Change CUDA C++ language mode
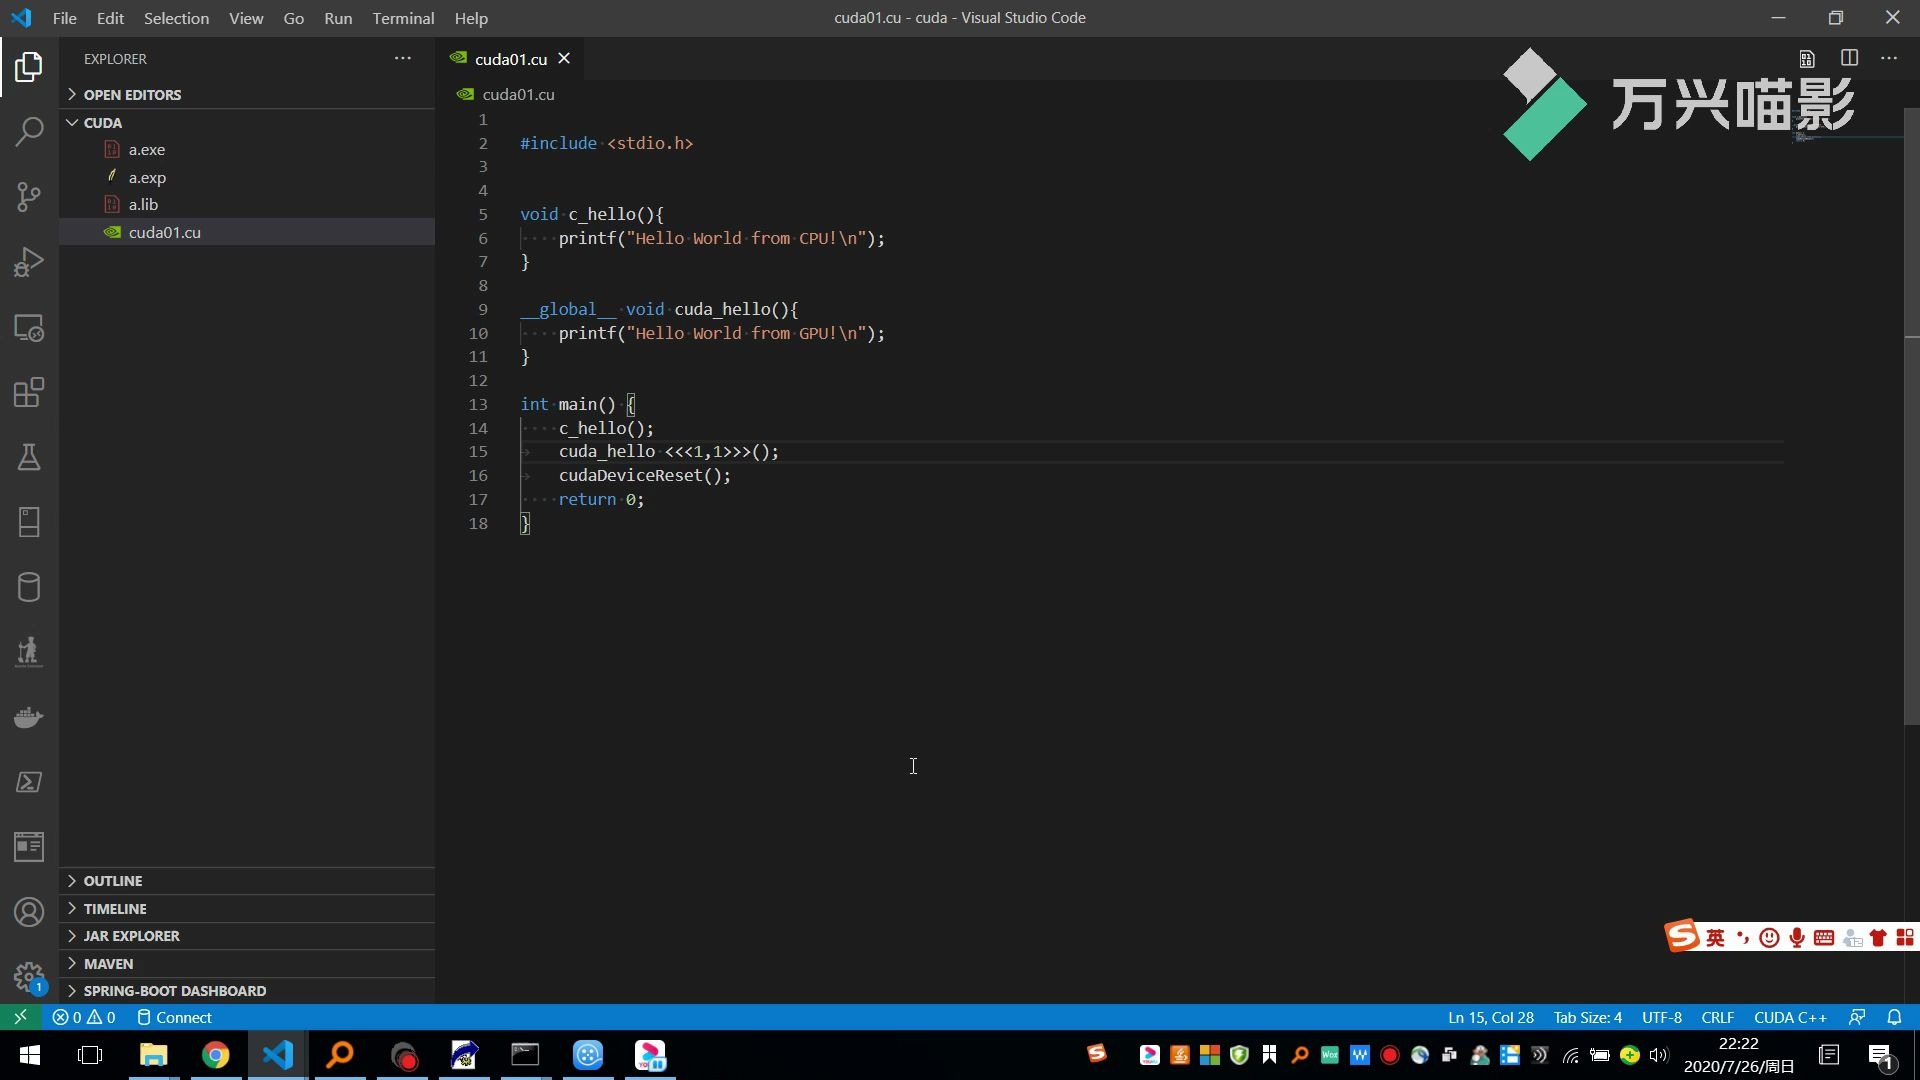 point(1790,1017)
